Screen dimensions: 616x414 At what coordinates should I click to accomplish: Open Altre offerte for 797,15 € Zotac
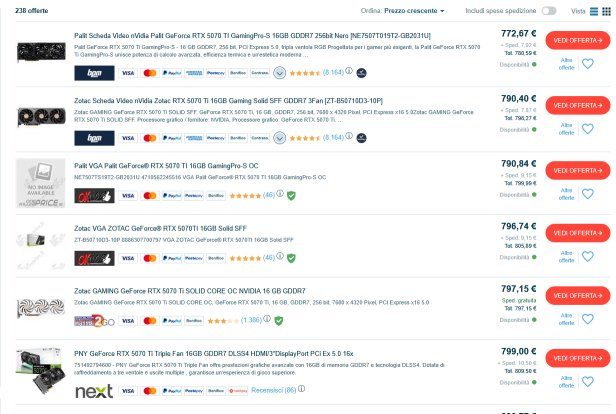coord(566,319)
